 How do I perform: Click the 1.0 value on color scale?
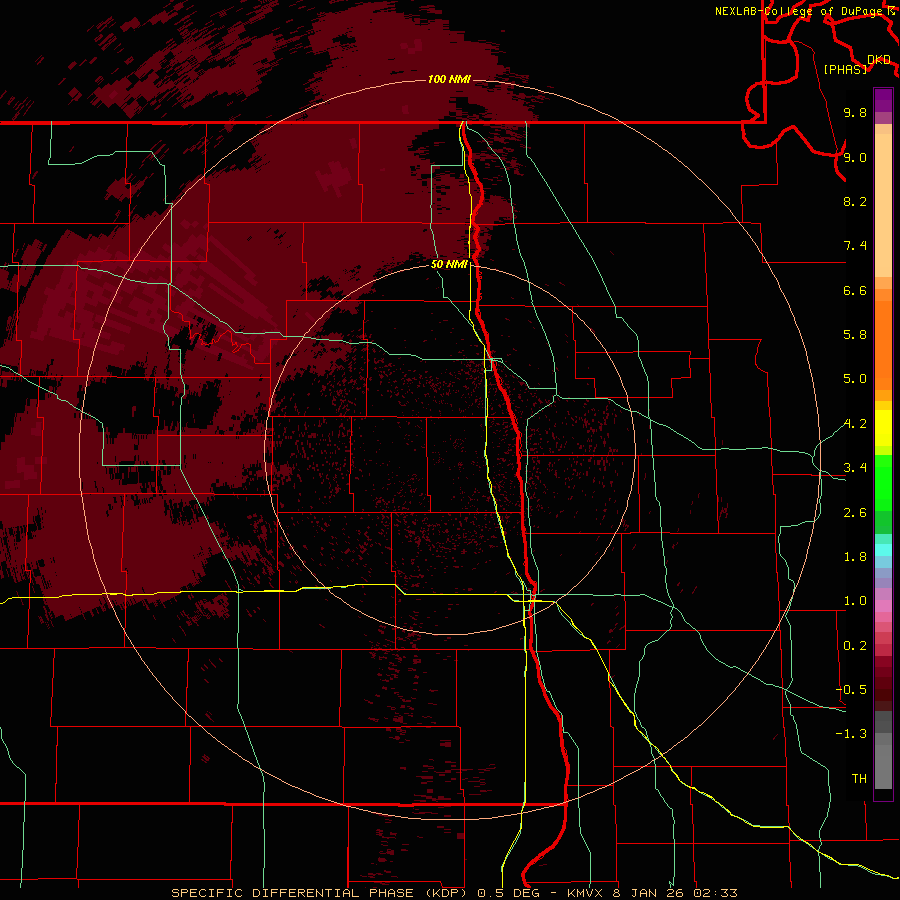pyautogui.click(x=855, y=601)
